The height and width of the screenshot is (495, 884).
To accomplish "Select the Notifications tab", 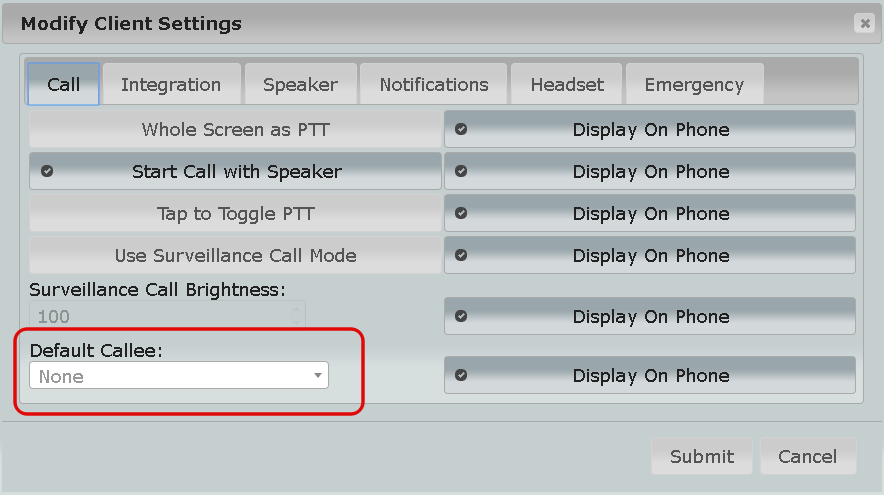I will coord(434,85).
